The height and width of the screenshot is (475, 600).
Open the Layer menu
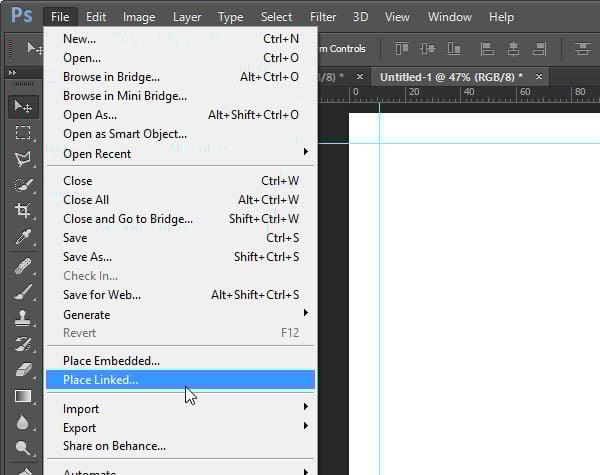click(187, 17)
